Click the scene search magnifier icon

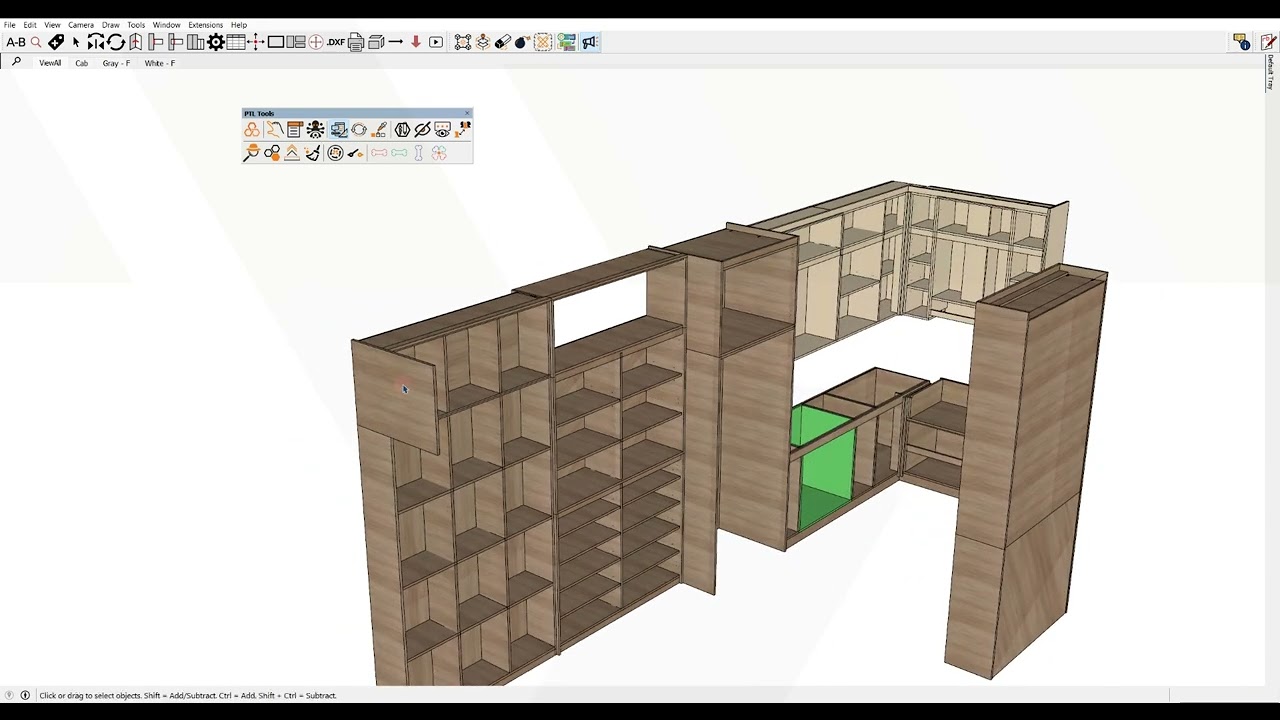pos(16,62)
